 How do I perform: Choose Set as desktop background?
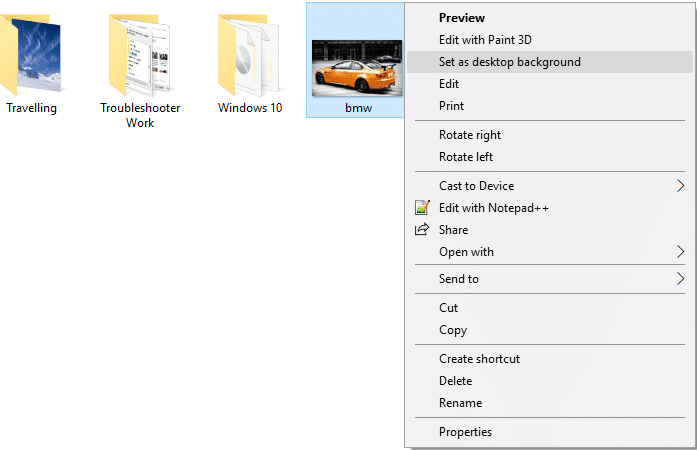click(x=550, y=62)
